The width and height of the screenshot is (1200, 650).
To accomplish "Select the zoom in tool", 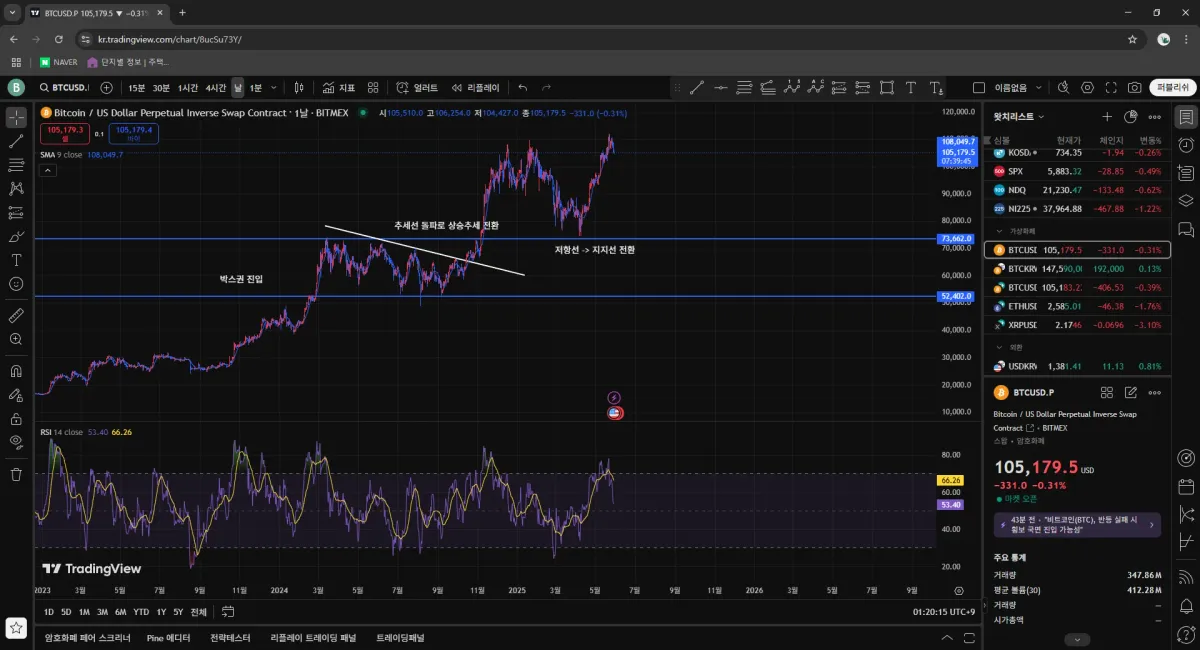I will pos(16,339).
